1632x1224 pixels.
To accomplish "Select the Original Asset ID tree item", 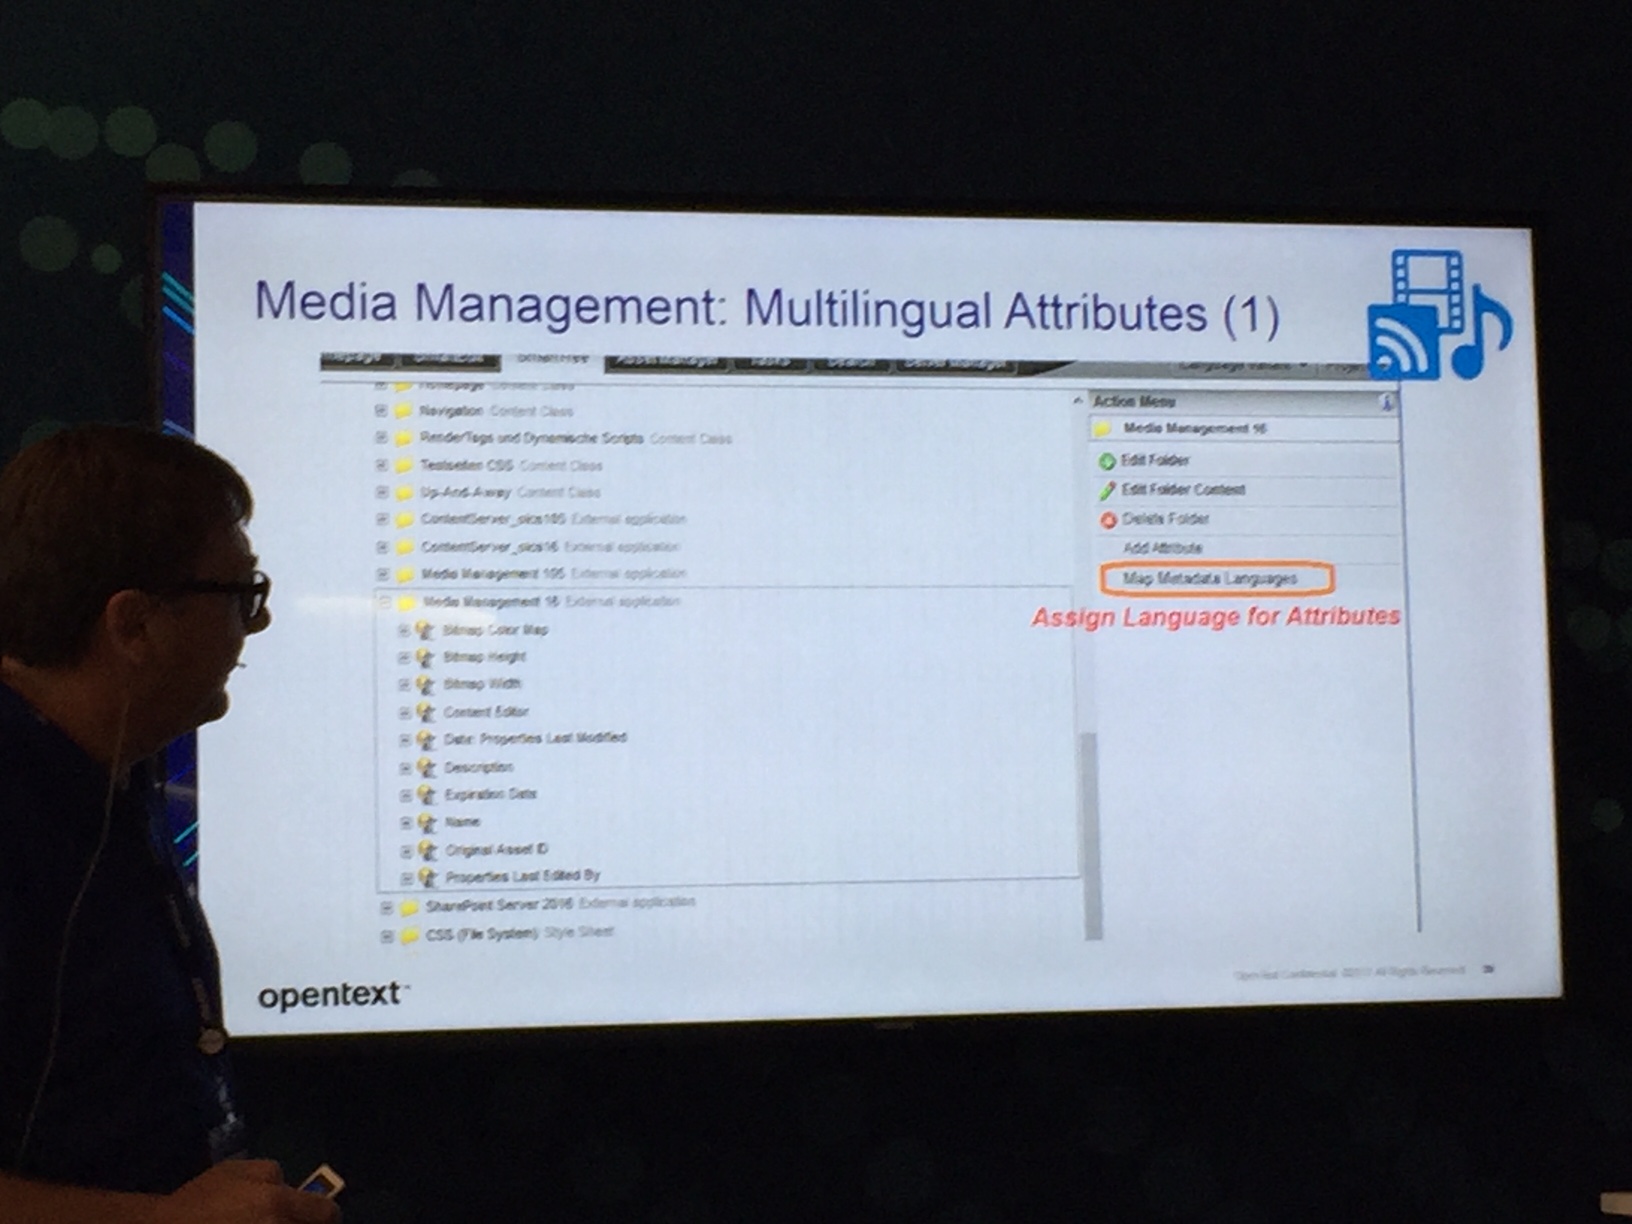I will (x=496, y=850).
